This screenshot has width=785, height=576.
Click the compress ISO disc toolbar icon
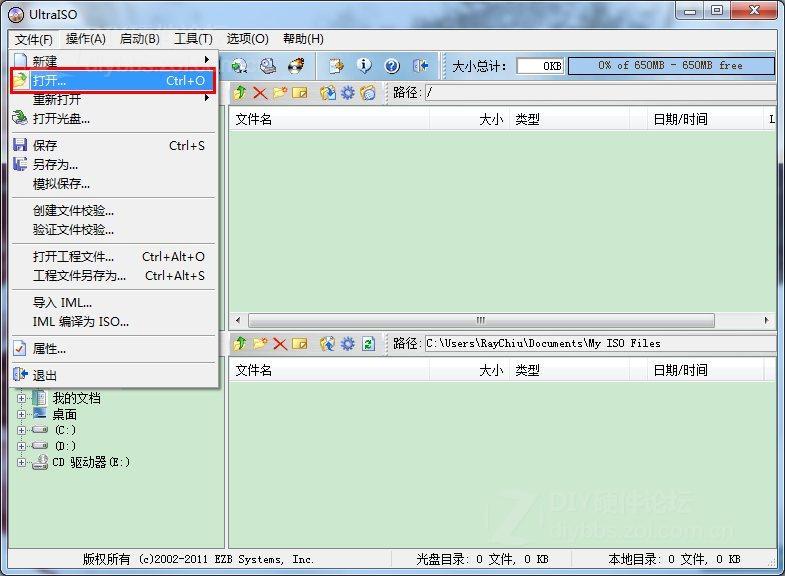(x=240, y=66)
